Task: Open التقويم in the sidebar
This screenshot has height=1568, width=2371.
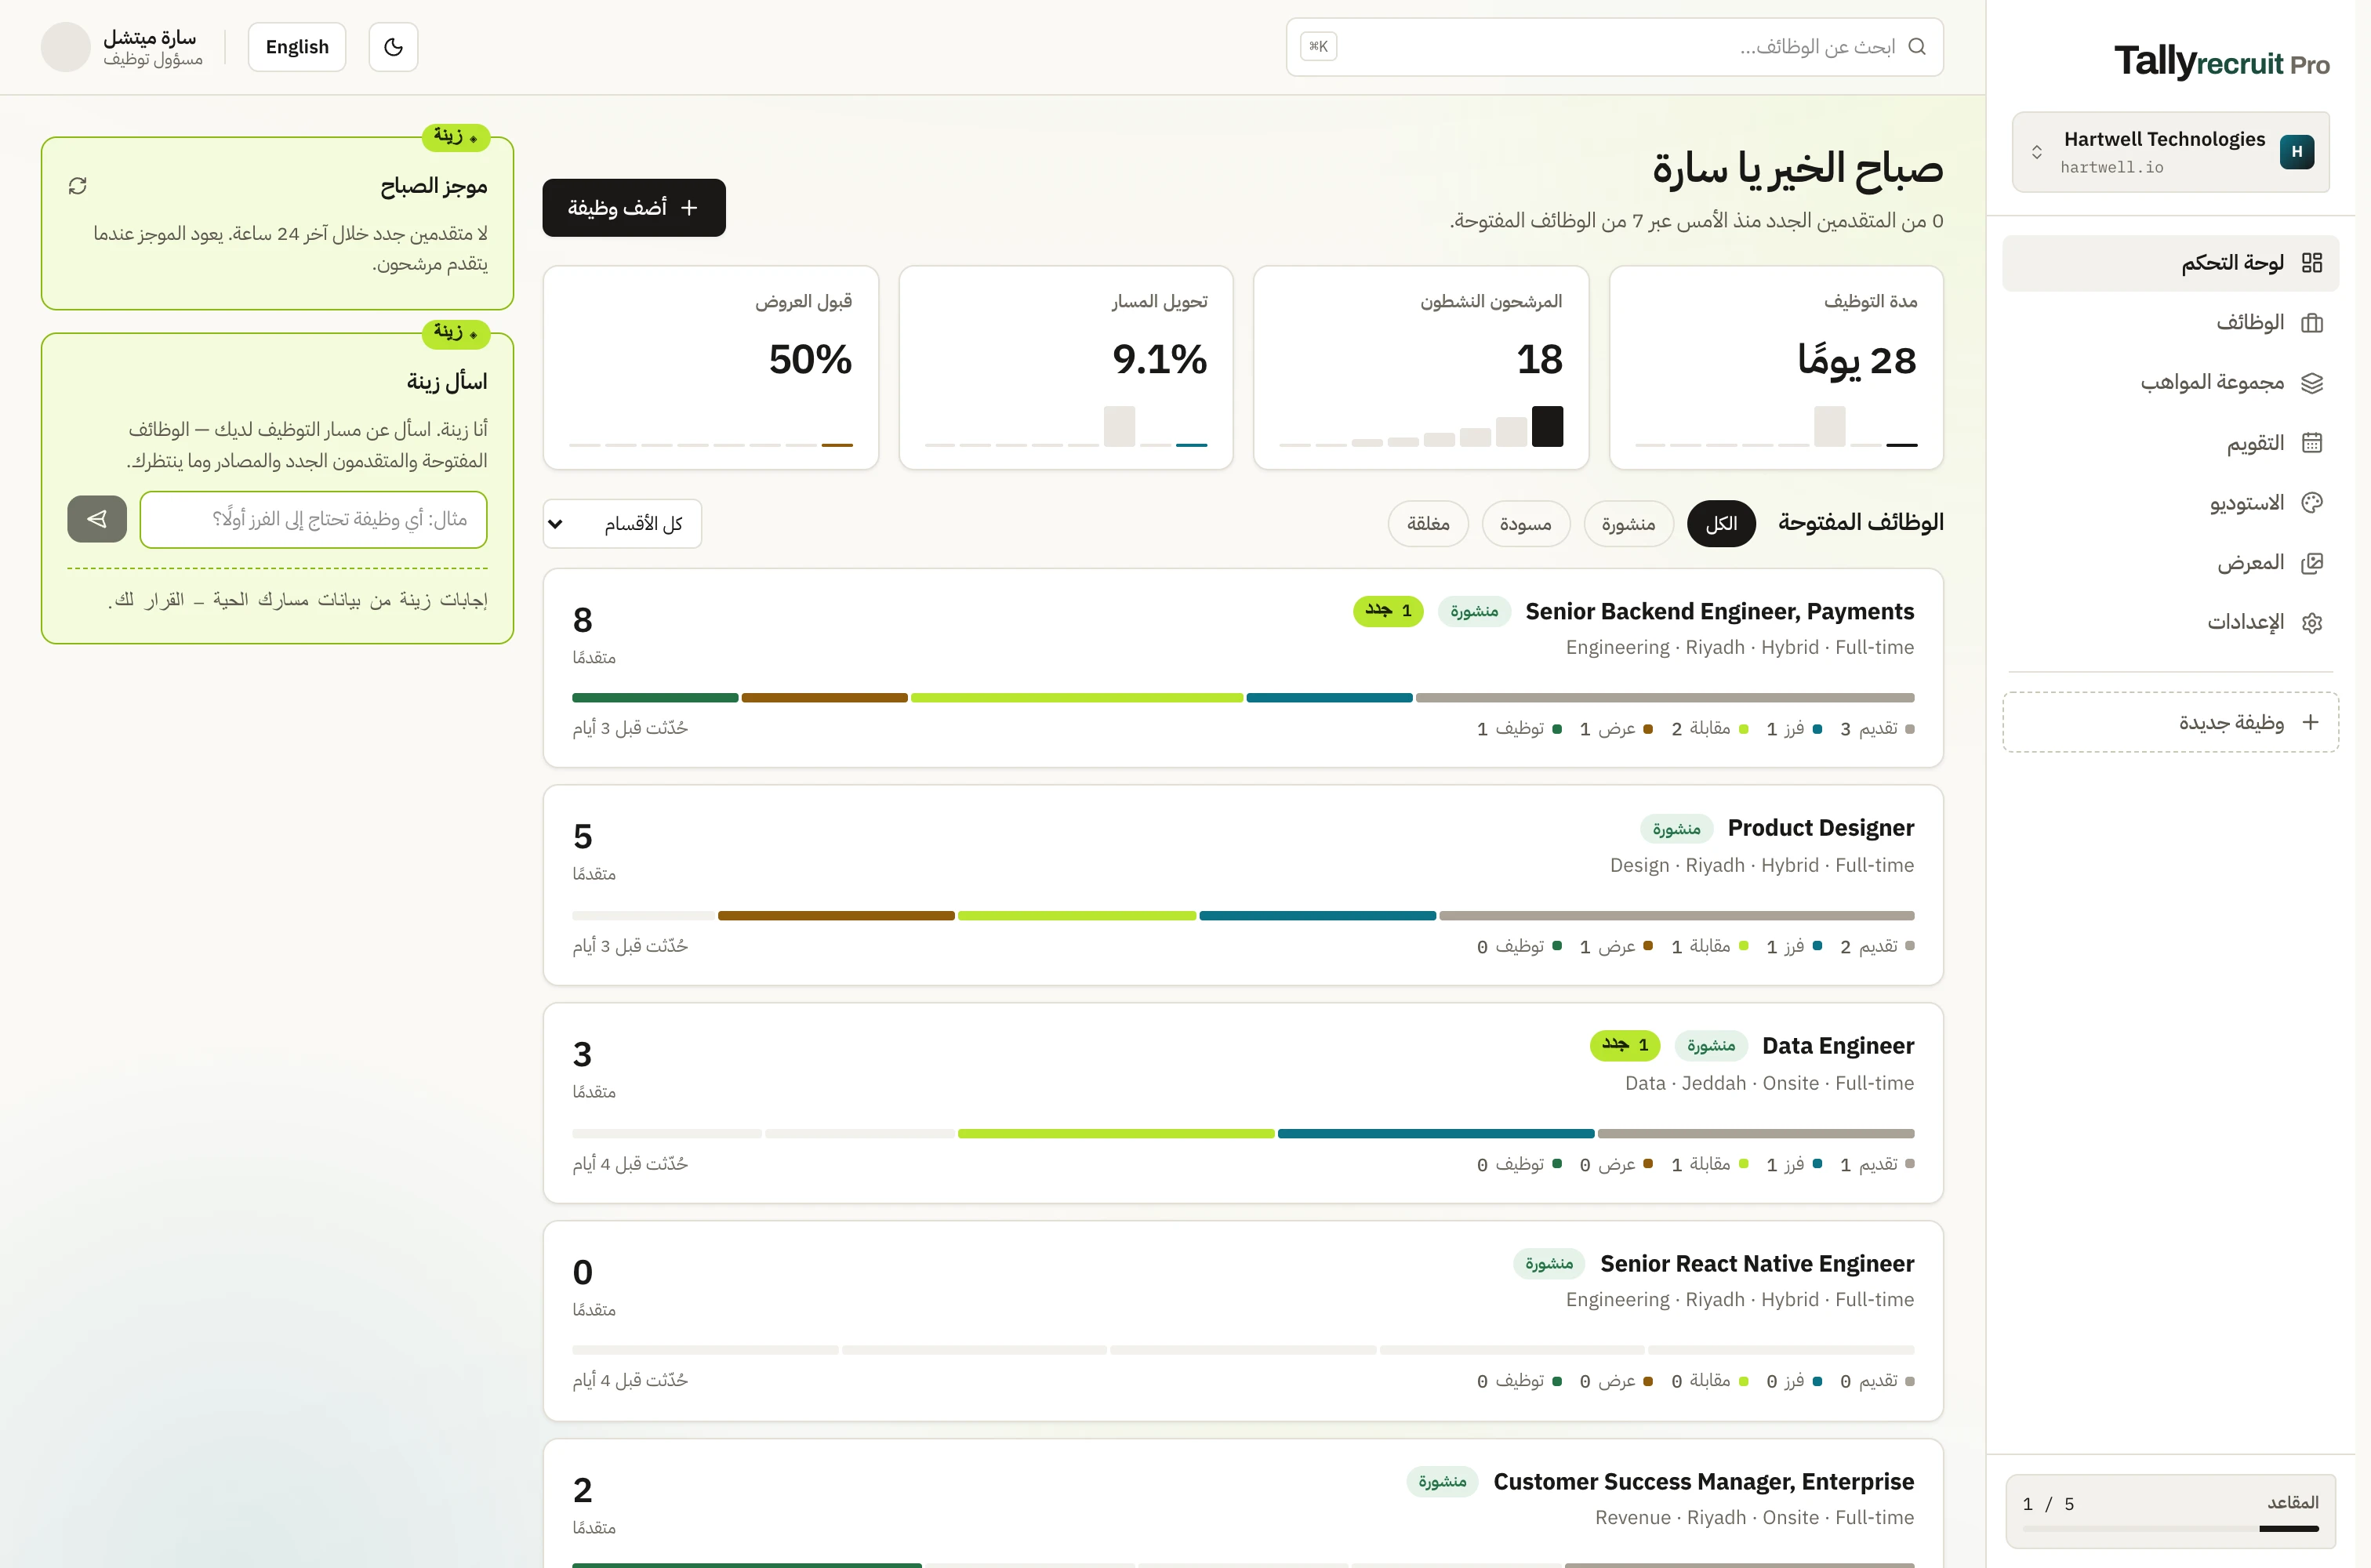Action: [x=2170, y=443]
